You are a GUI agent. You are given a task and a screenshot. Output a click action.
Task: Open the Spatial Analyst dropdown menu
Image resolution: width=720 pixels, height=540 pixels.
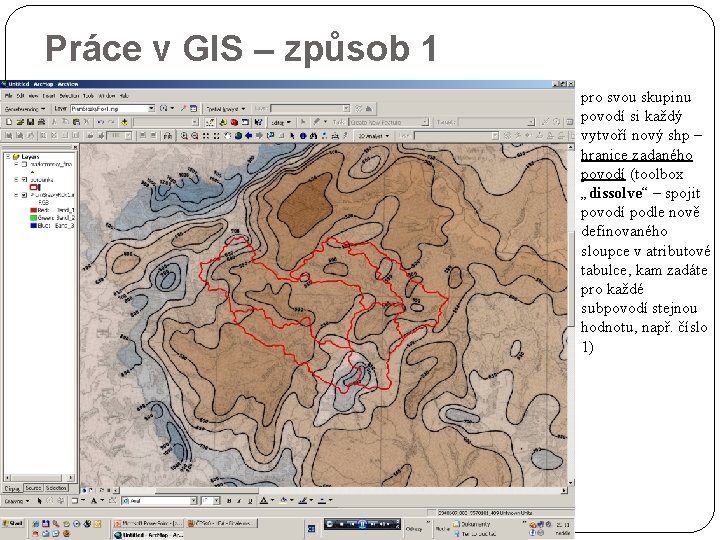pos(225,109)
